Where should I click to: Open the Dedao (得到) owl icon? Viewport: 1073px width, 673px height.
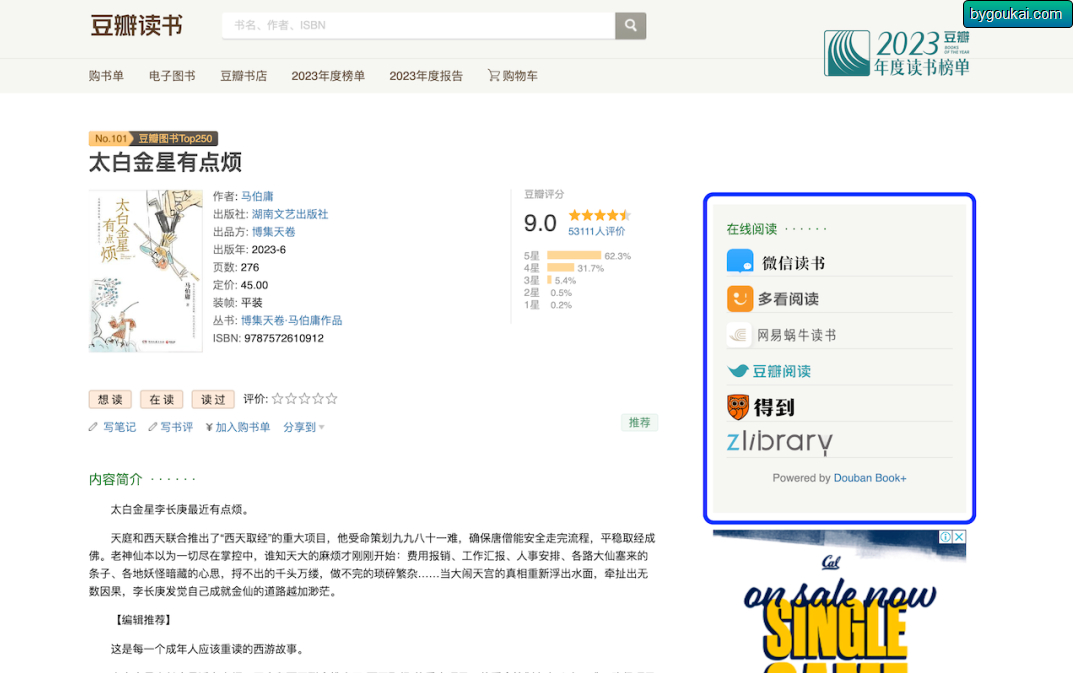[x=738, y=407]
